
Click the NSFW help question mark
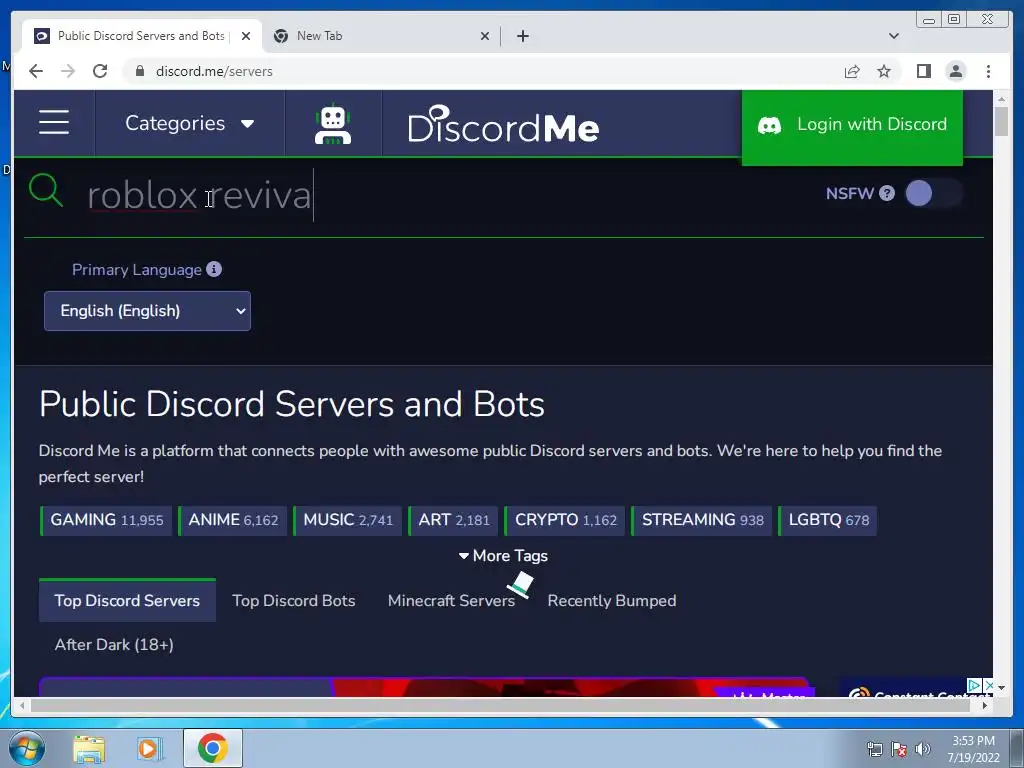[886, 193]
